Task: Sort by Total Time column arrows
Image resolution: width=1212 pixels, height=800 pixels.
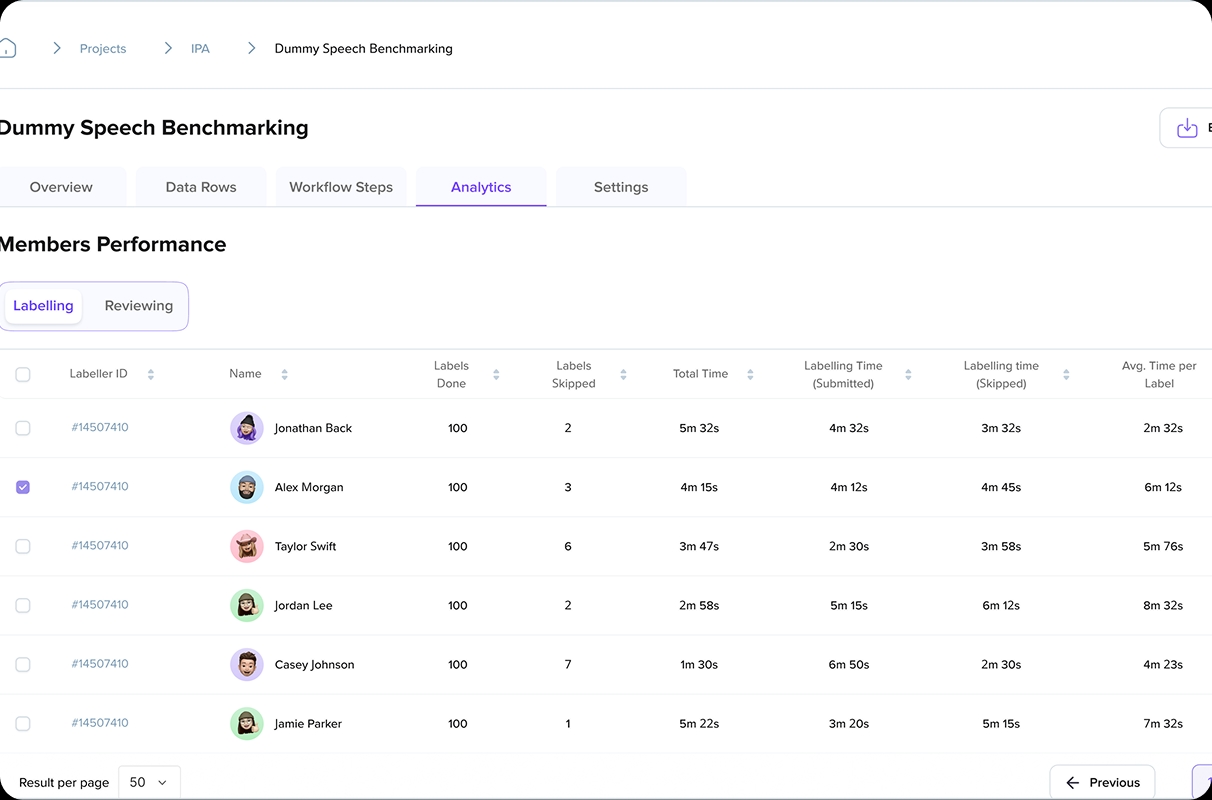Action: [750, 375]
